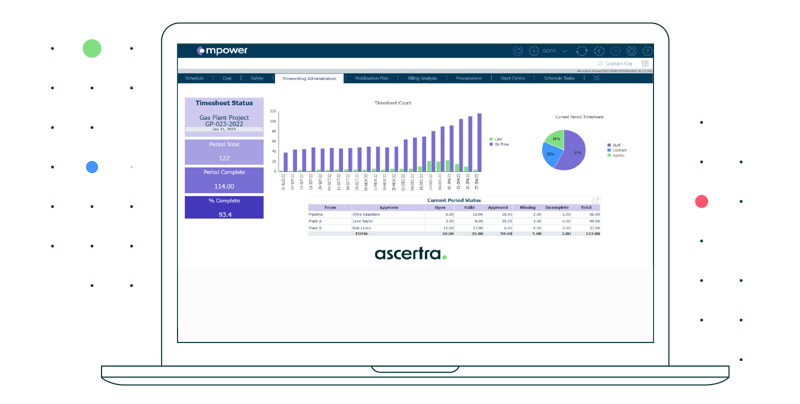Click the TOTAL row label
Image resolution: width=800 pixels, height=404 pixels.
point(362,234)
